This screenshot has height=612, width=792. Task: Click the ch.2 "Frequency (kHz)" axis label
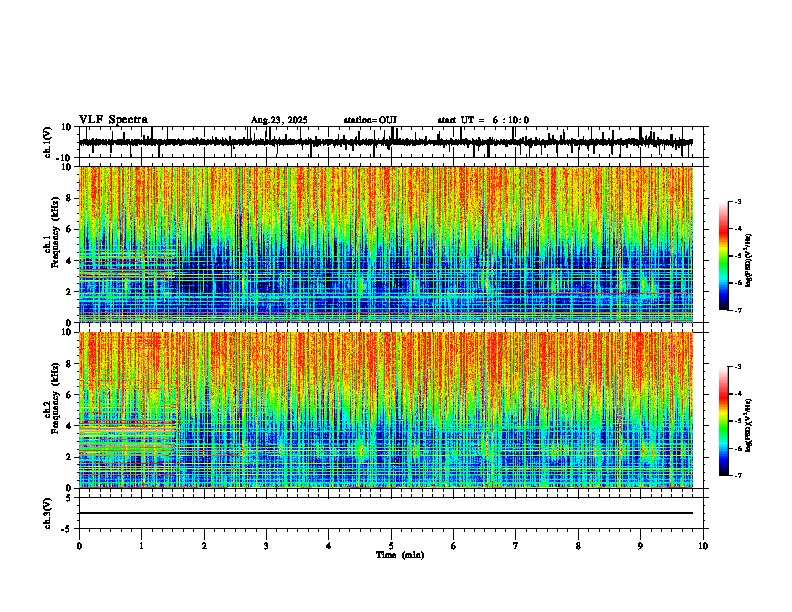coord(56,398)
